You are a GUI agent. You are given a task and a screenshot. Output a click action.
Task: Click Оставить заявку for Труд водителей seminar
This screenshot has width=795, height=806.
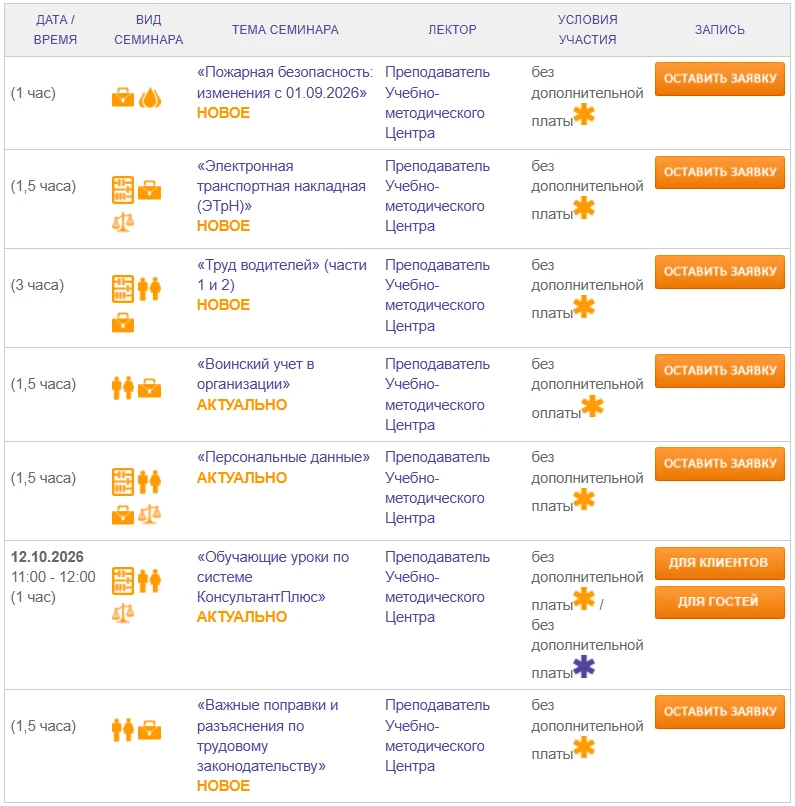pos(719,271)
